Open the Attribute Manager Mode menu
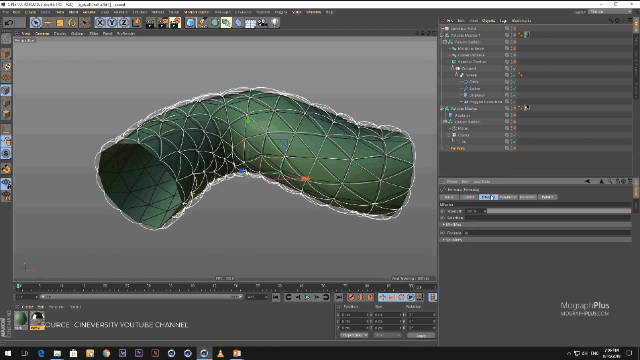Screen dimensions: 640x360 [452, 182]
